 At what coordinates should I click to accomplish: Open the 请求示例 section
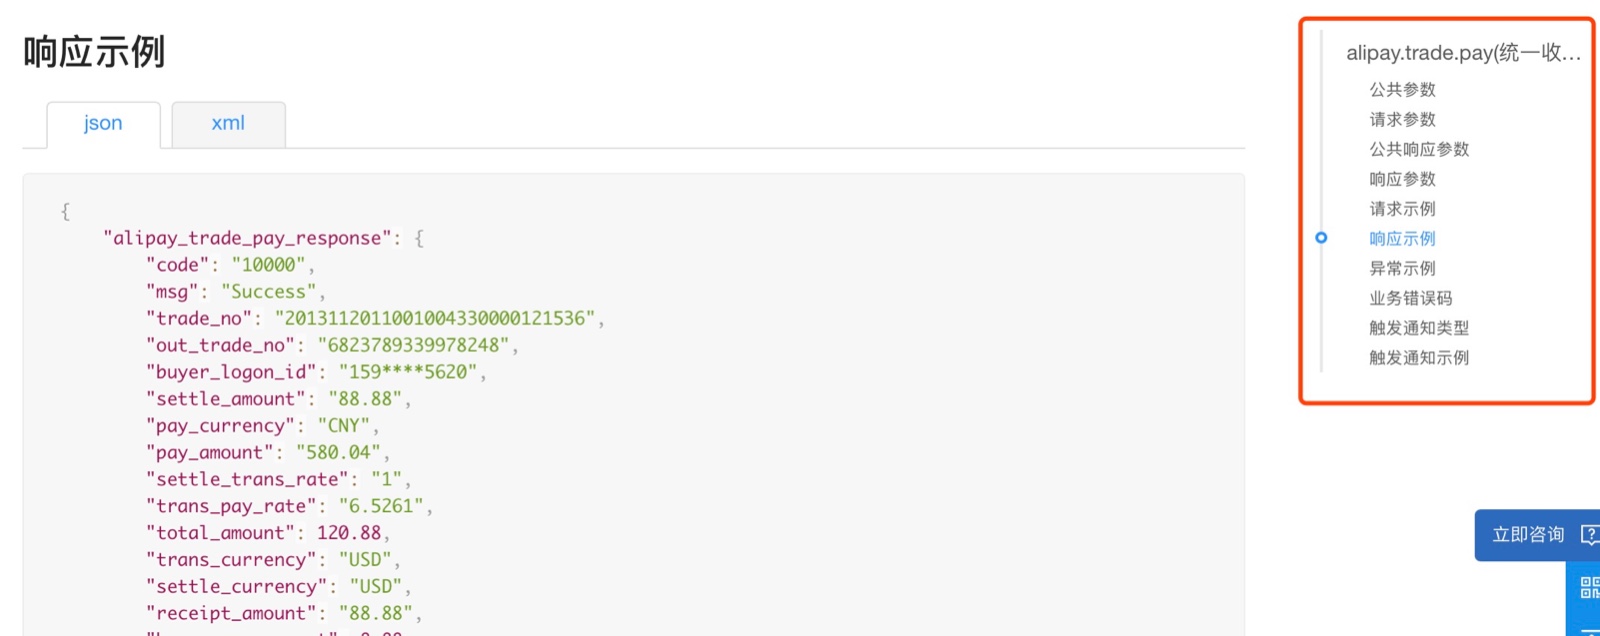1402,209
